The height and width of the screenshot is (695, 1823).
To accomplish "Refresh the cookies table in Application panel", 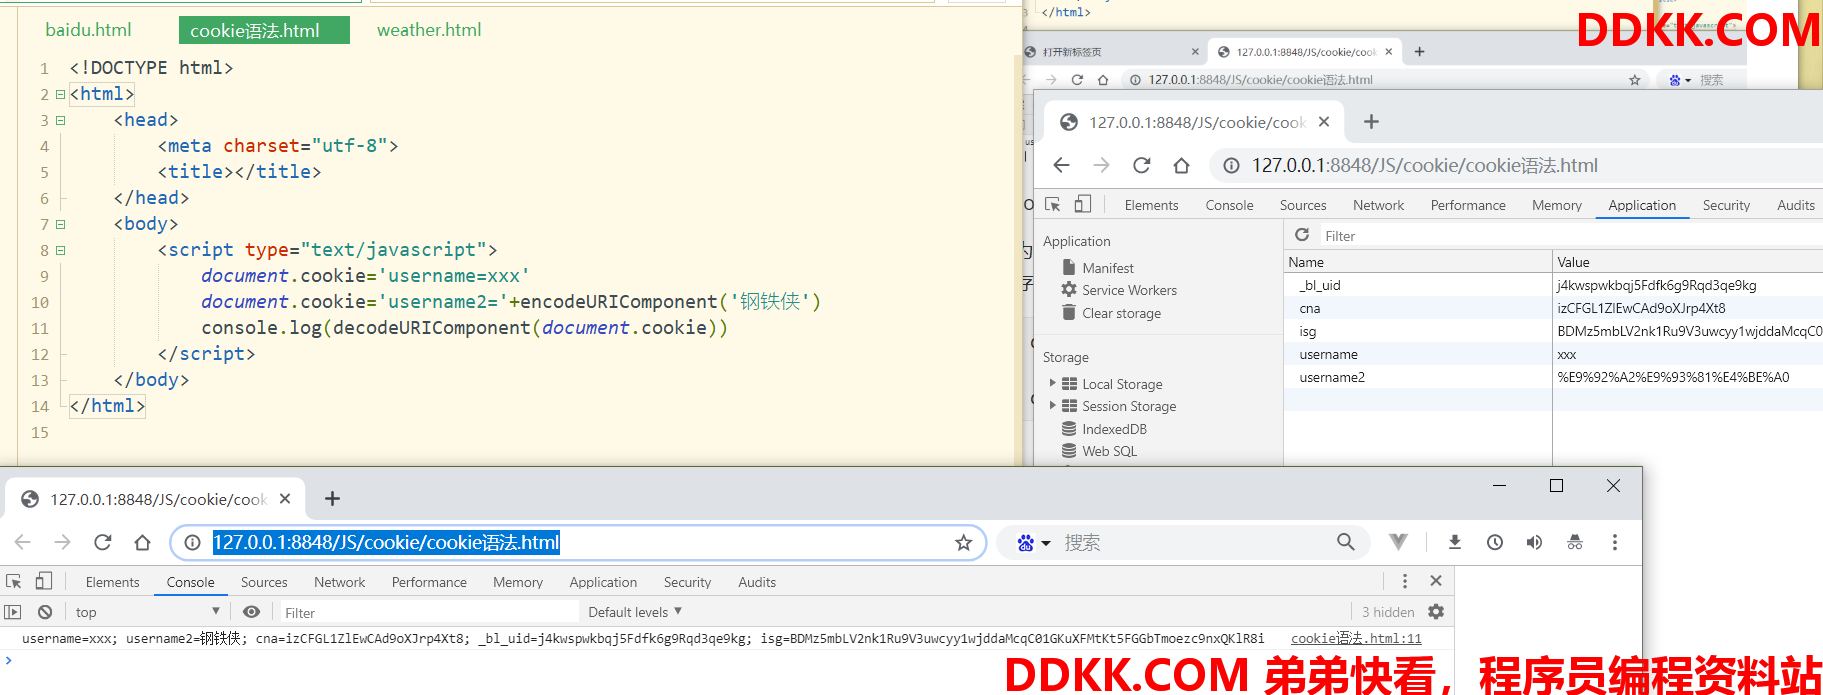I will pos(1302,235).
